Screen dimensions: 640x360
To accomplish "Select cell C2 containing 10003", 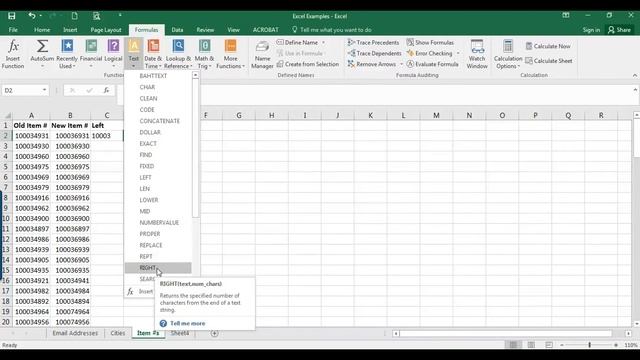I will pyautogui.click(x=107, y=136).
